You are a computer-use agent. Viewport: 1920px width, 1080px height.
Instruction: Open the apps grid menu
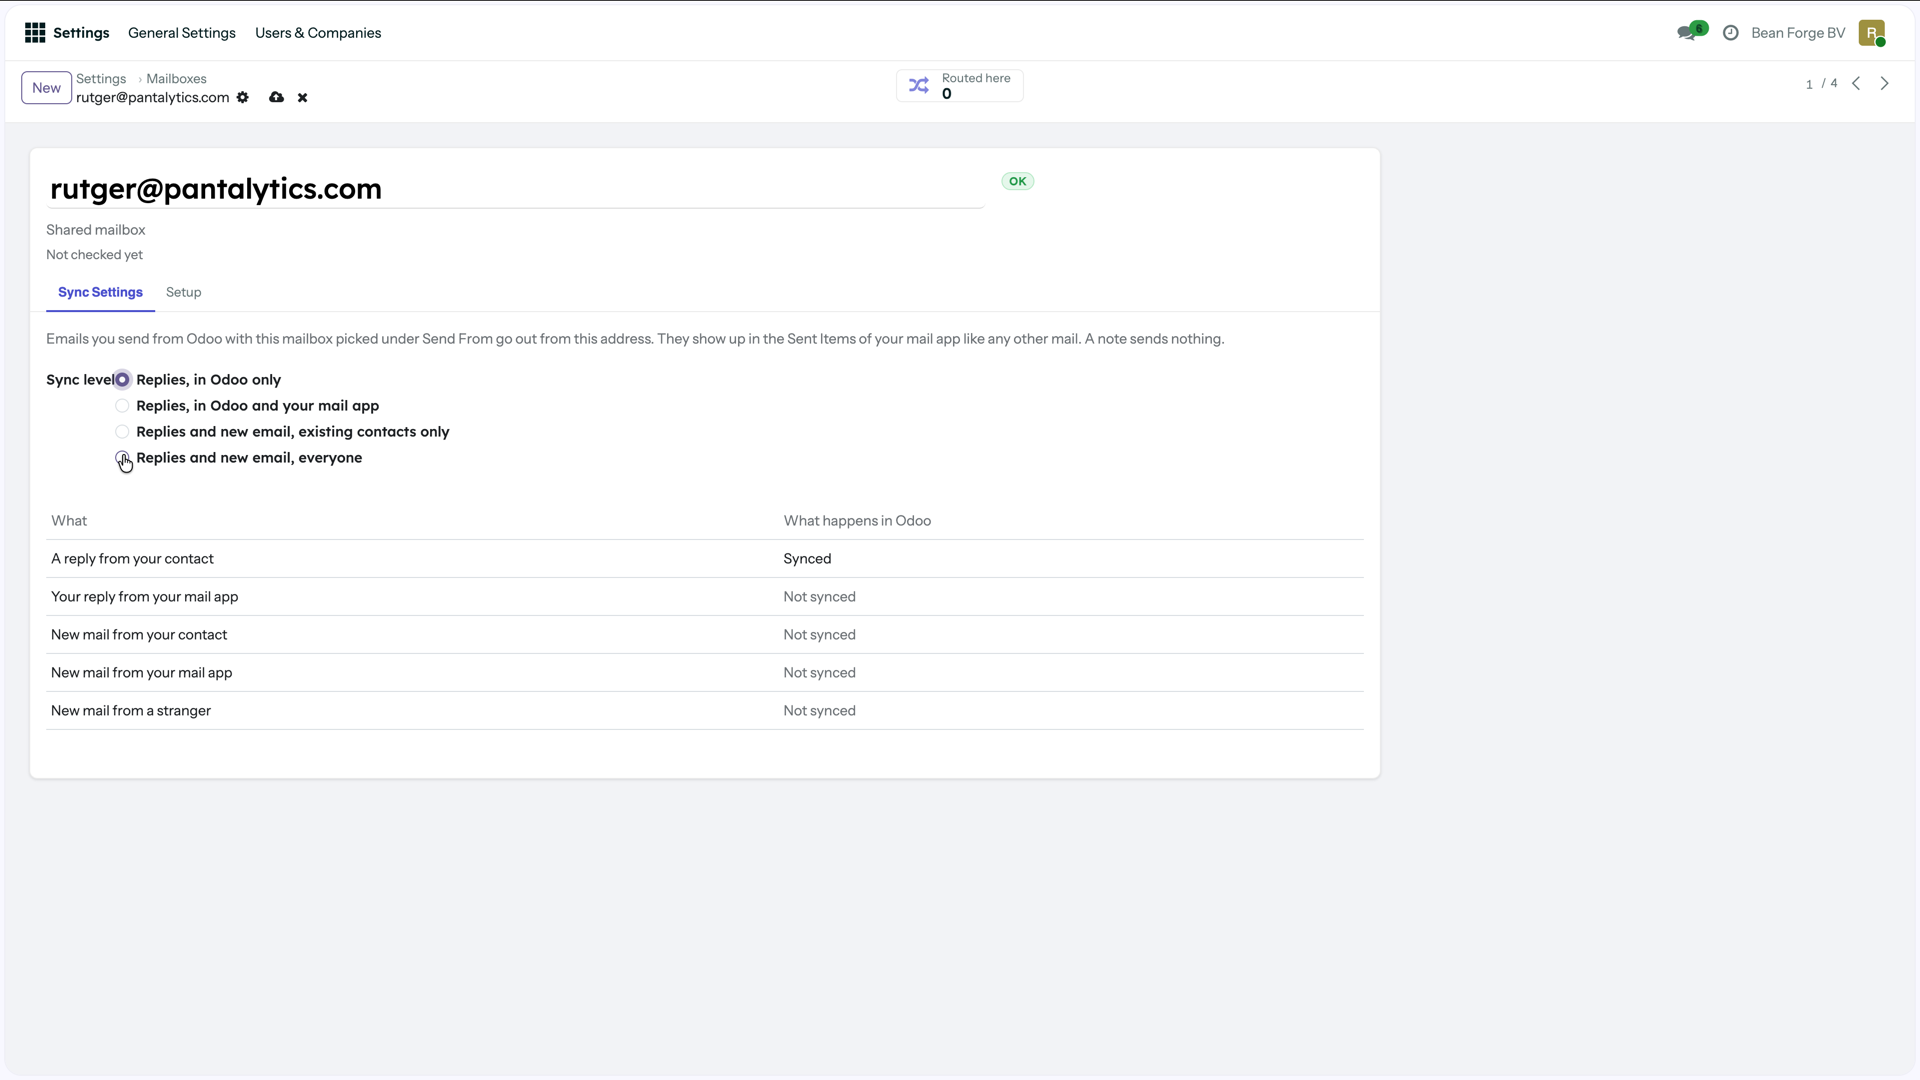click(35, 33)
